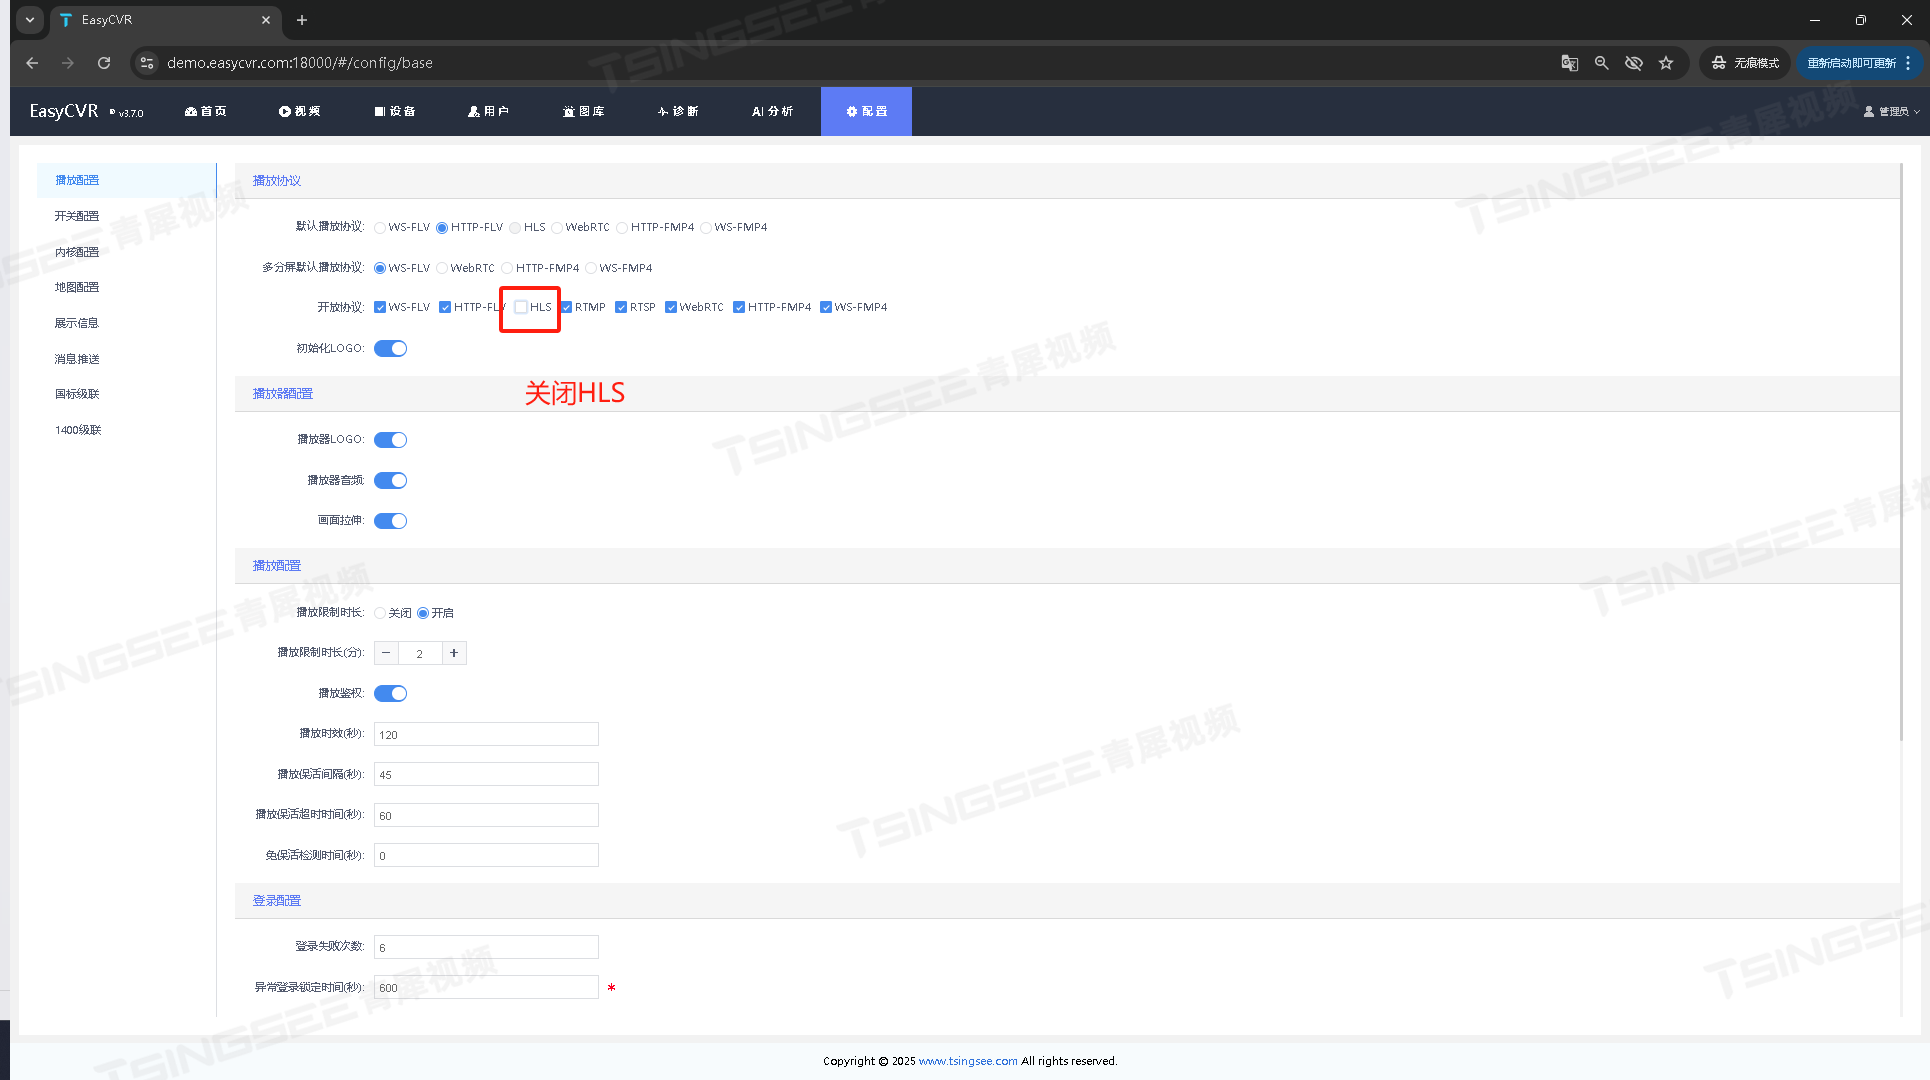
Task: Open the new tab plus button
Action: [x=302, y=20]
